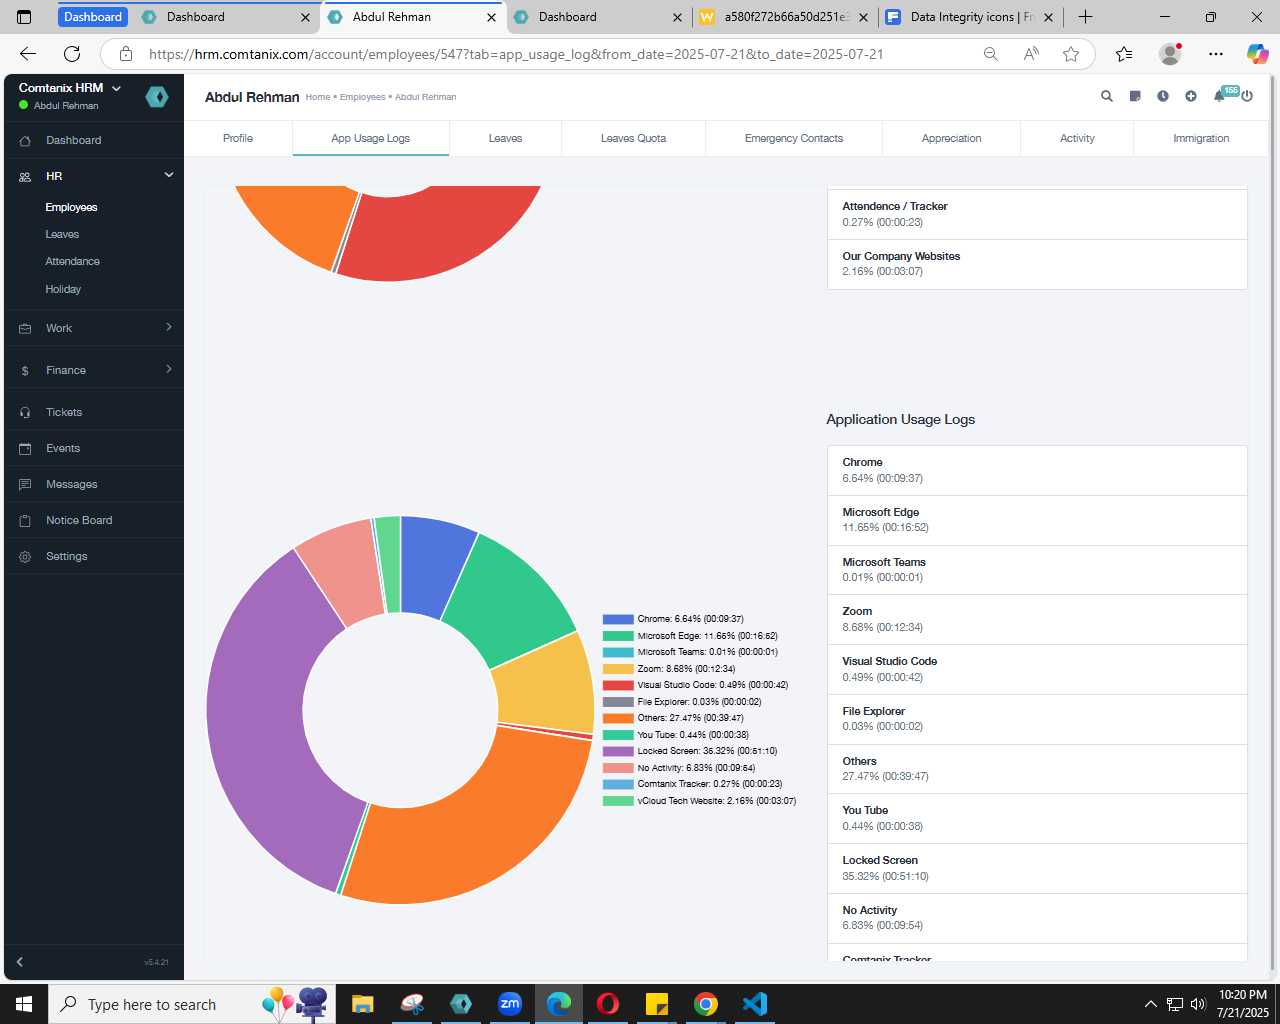Open Google Chrome on taskbar
Screen dimensions: 1280x1024
tap(706, 1004)
